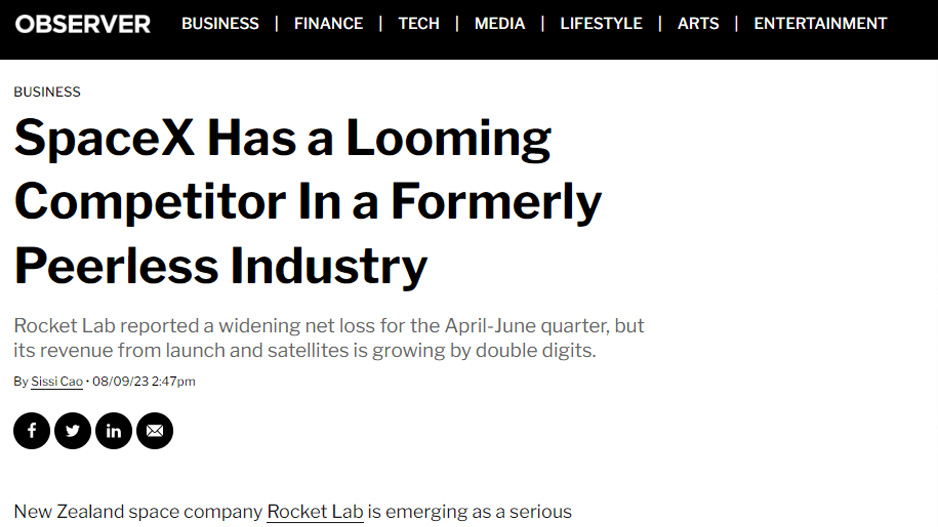Navigate to the Arts section
Image resolution: width=938 pixels, height=527 pixels.
[x=698, y=23]
